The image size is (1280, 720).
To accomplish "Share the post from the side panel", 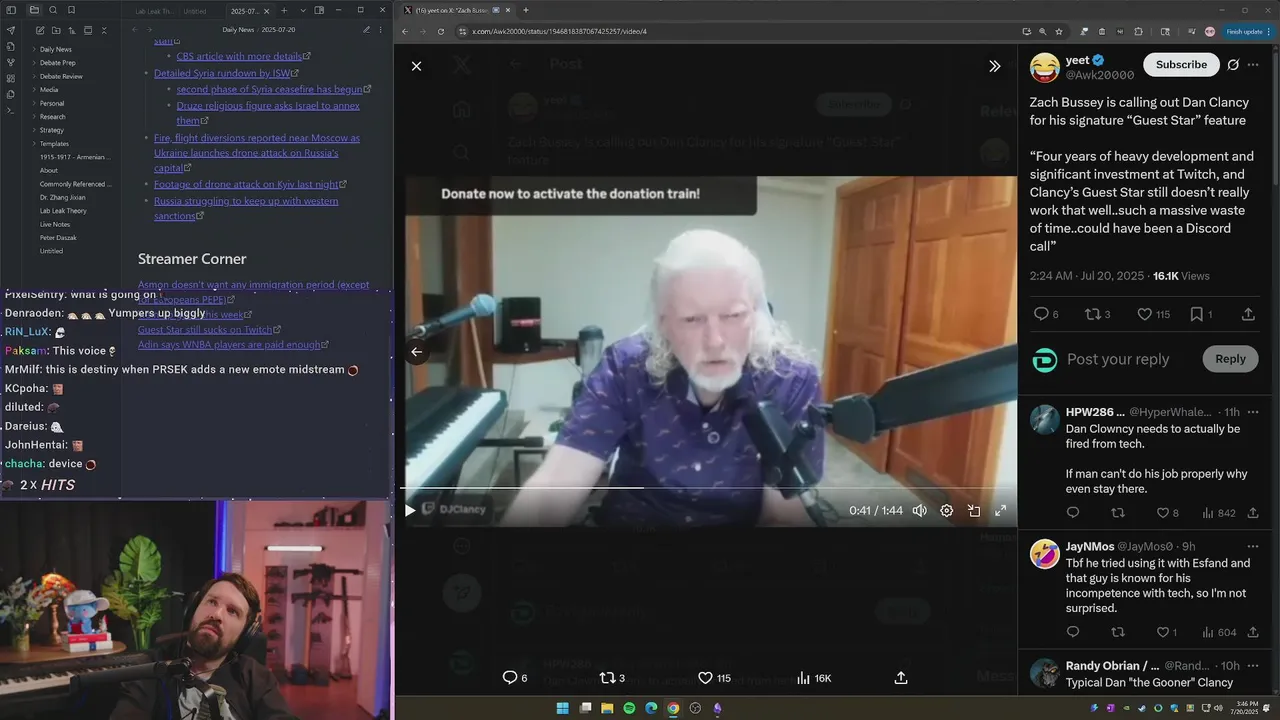I will click(1248, 314).
